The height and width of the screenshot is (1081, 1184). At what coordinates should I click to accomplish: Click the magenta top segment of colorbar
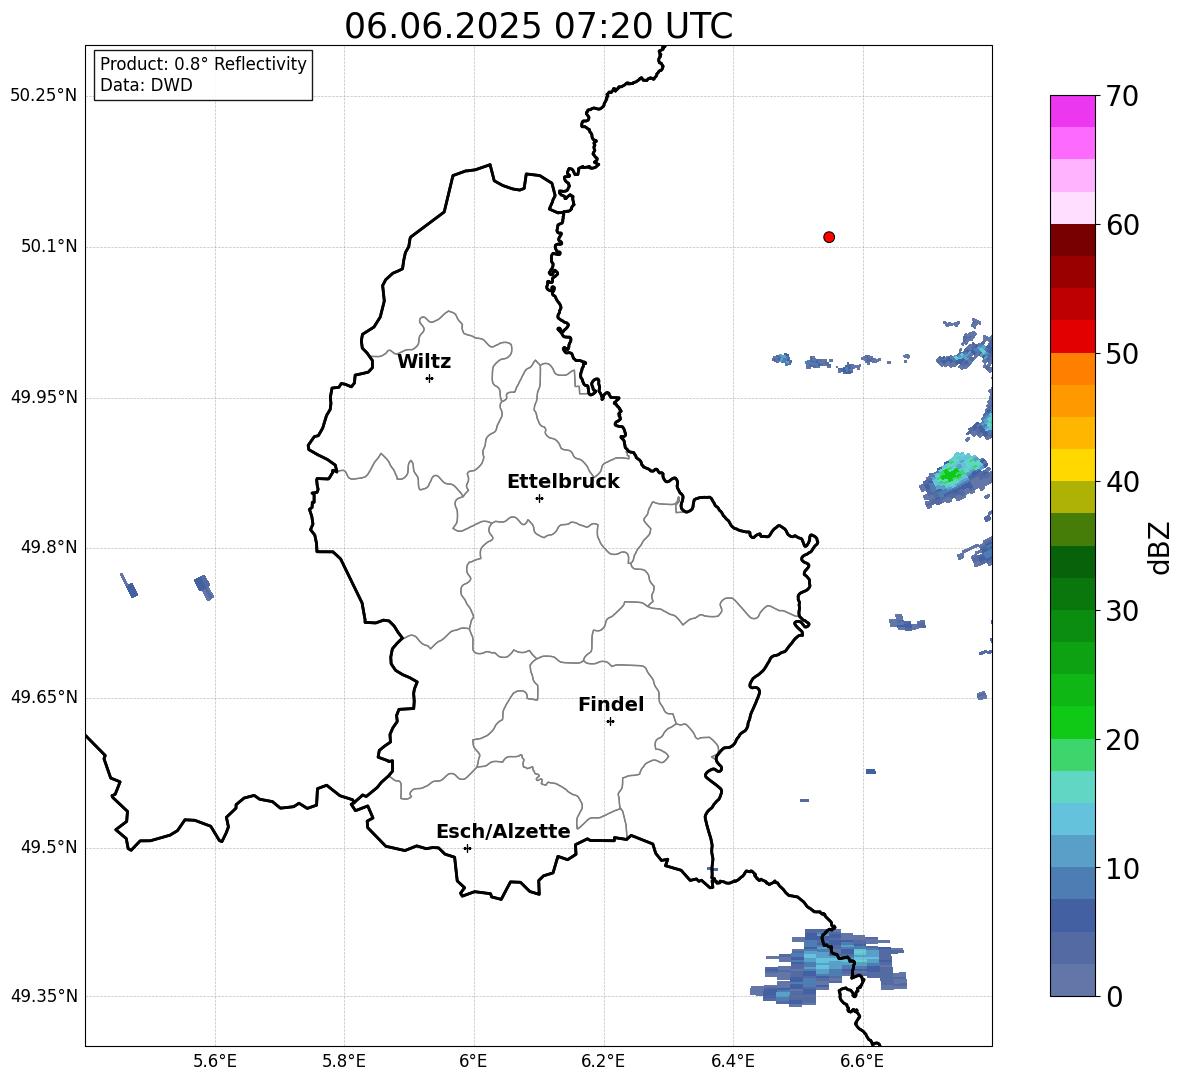click(1072, 111)
